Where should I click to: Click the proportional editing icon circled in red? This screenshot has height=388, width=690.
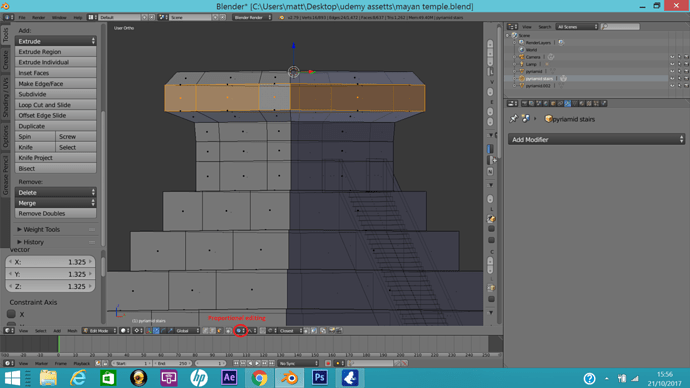pos(239,330)
